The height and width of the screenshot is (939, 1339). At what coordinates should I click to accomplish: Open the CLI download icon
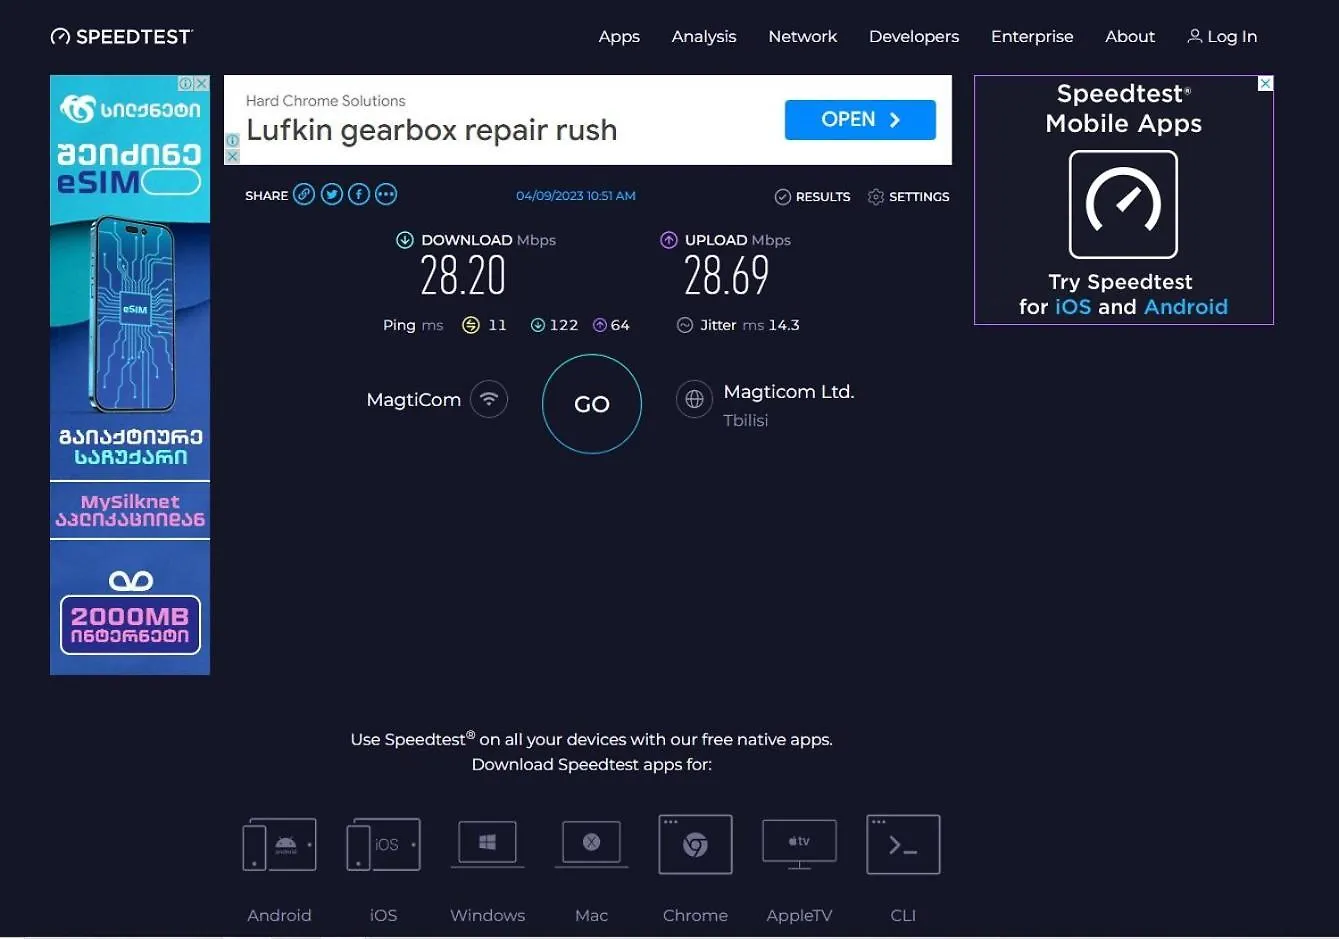tap(903, 845)
